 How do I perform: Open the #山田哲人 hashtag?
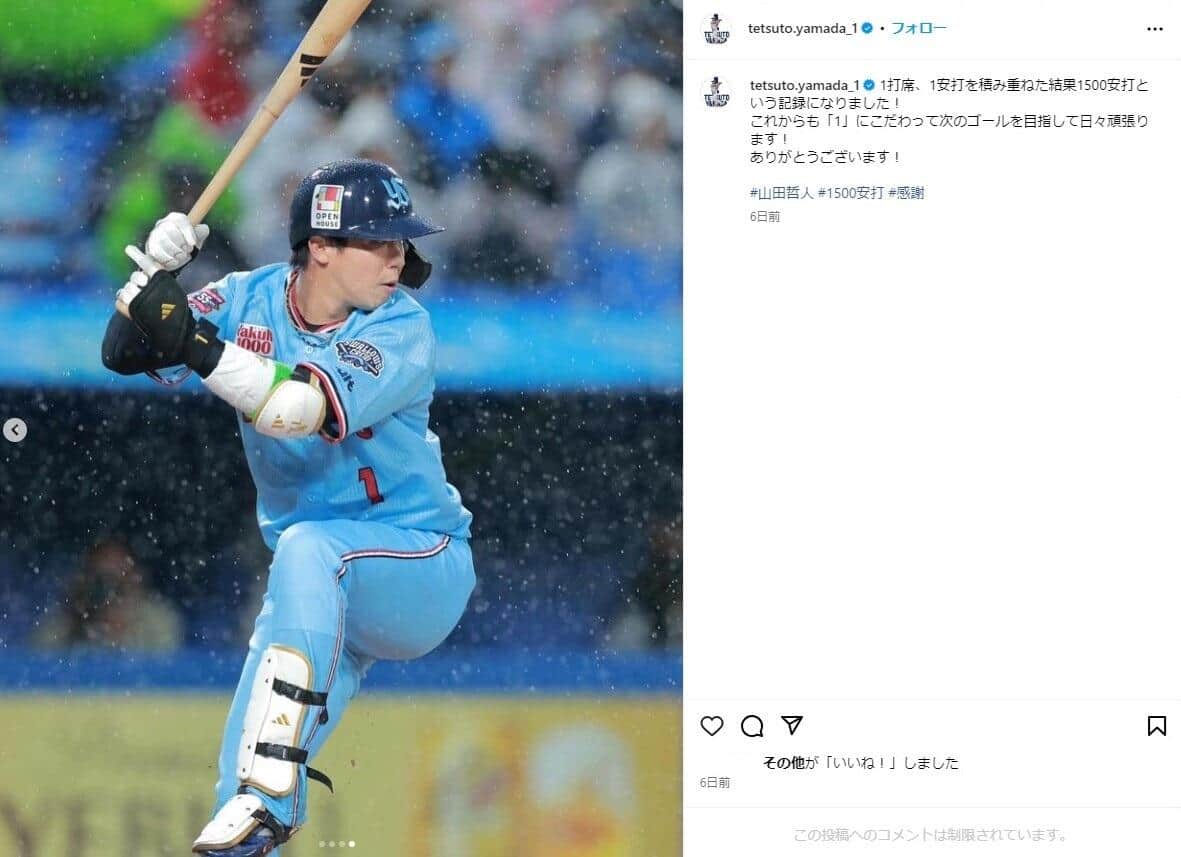781,193
